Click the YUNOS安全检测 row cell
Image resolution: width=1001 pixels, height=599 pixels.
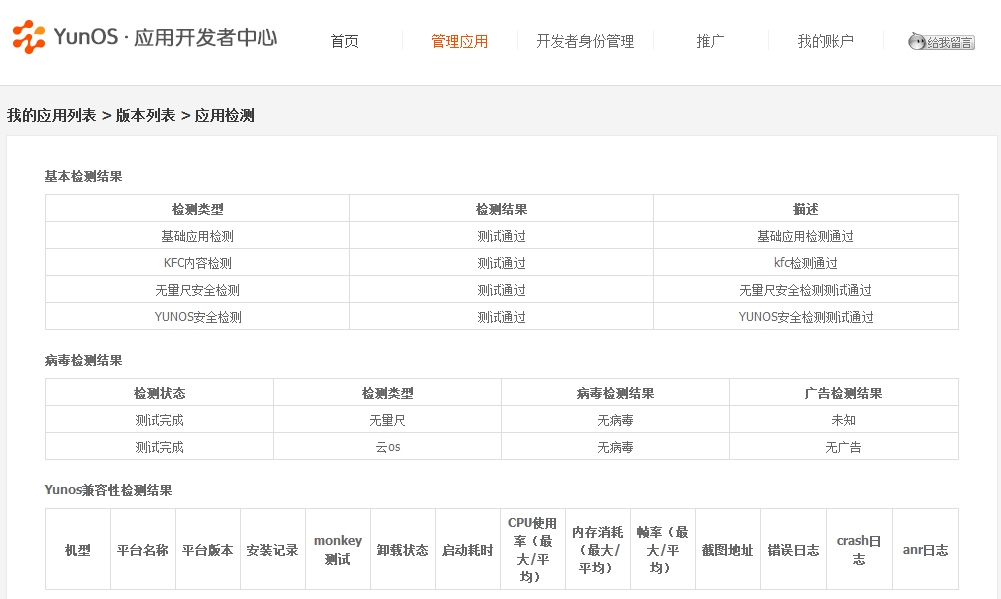[x=197, y=317]
